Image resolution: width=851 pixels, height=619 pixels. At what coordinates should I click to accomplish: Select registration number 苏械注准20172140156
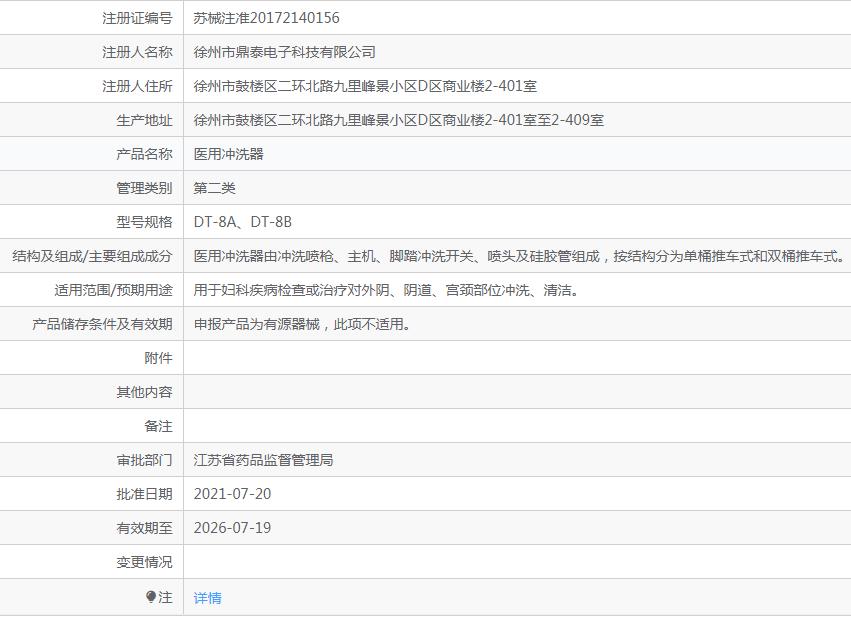coord(266,18)
